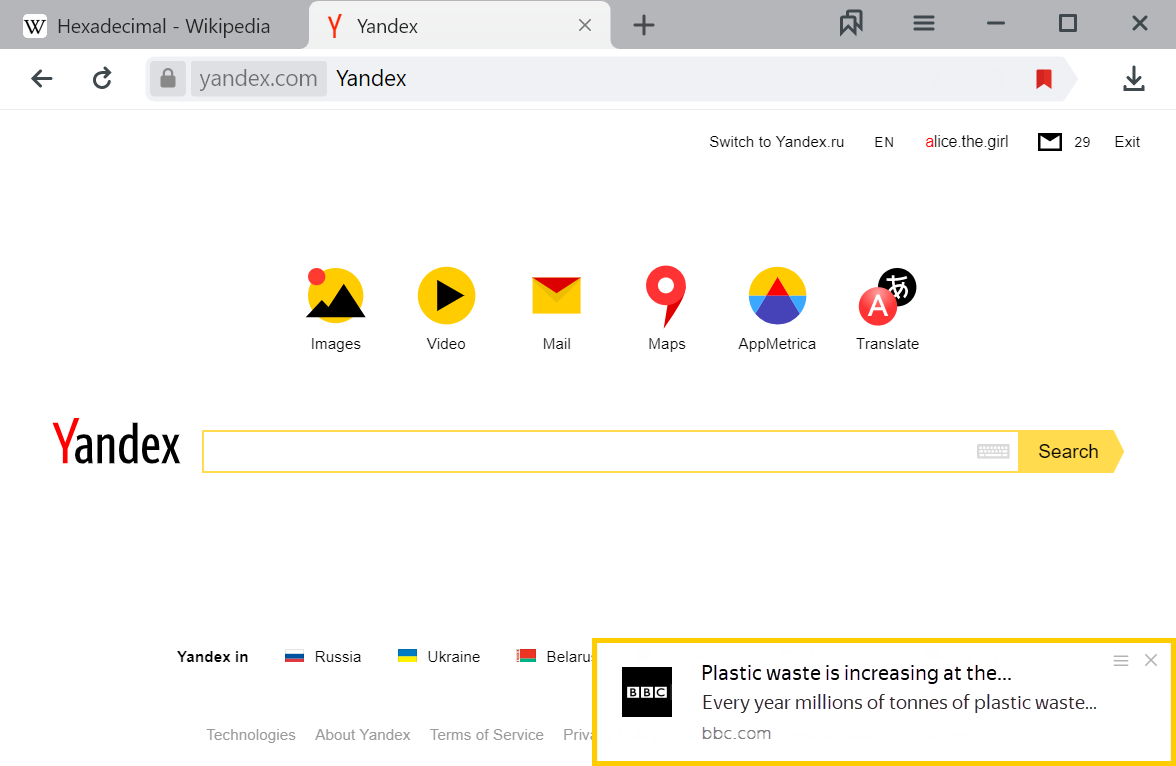Click the Images label under icon
The width and height of the screenshot is (1176, 766).
tap(335, 344)
